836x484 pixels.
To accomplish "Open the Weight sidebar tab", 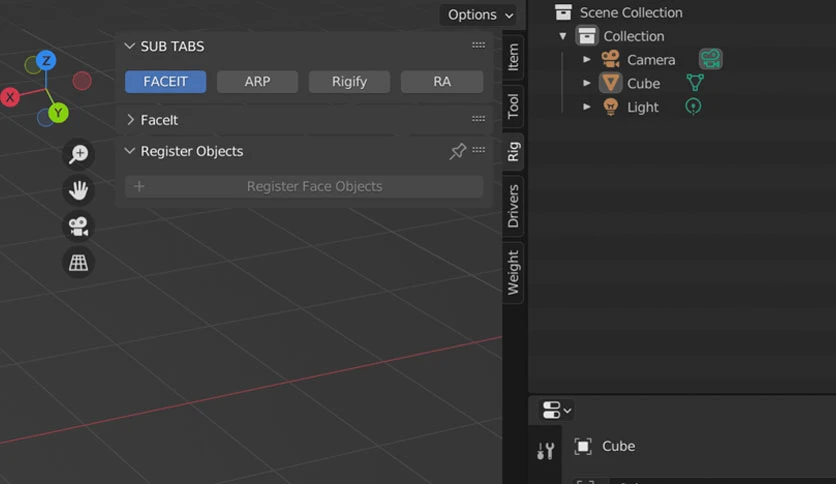I will (513, 272).
